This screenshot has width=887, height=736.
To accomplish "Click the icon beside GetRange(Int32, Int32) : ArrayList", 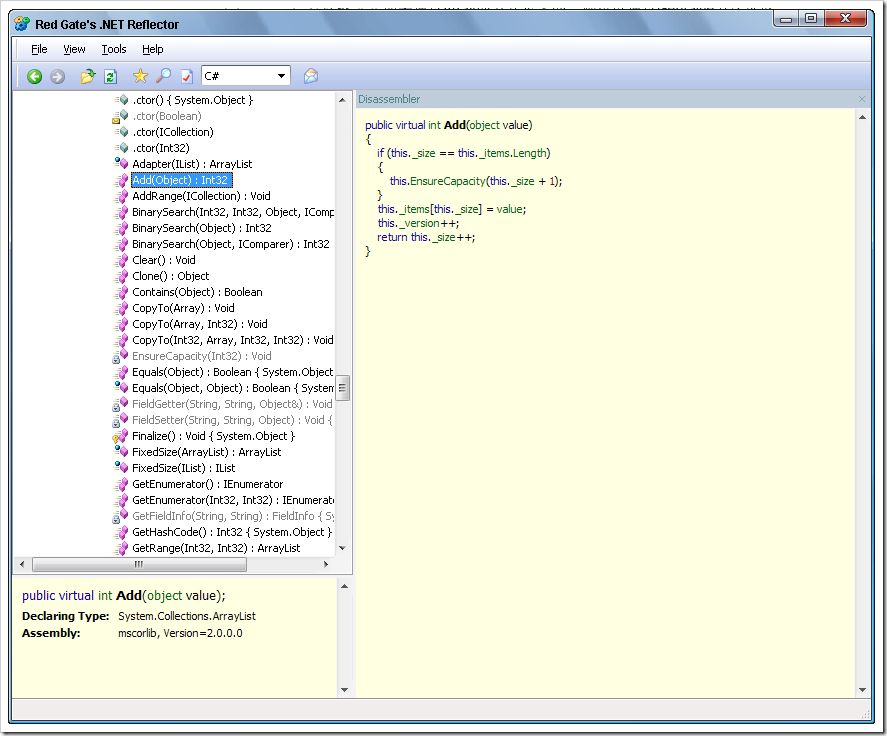I will coord(121,548).
